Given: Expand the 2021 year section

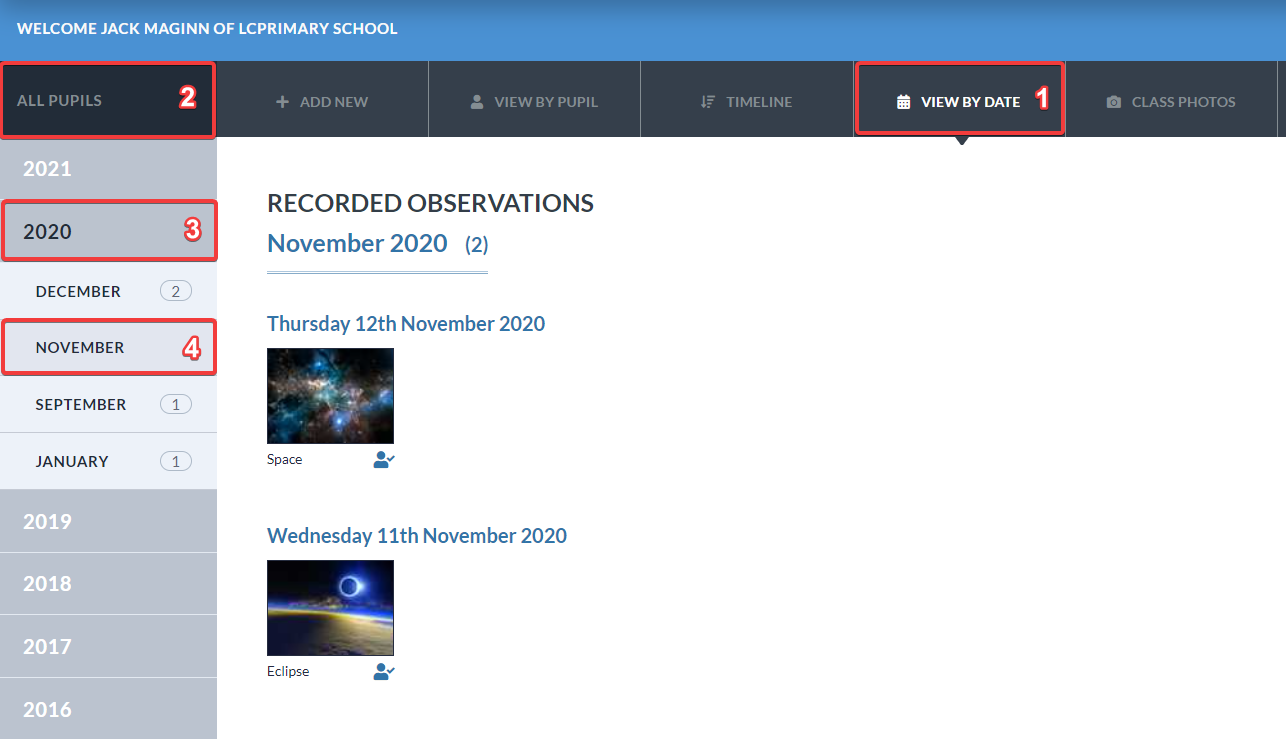Looking at the screenshot, I should point(108,168).
